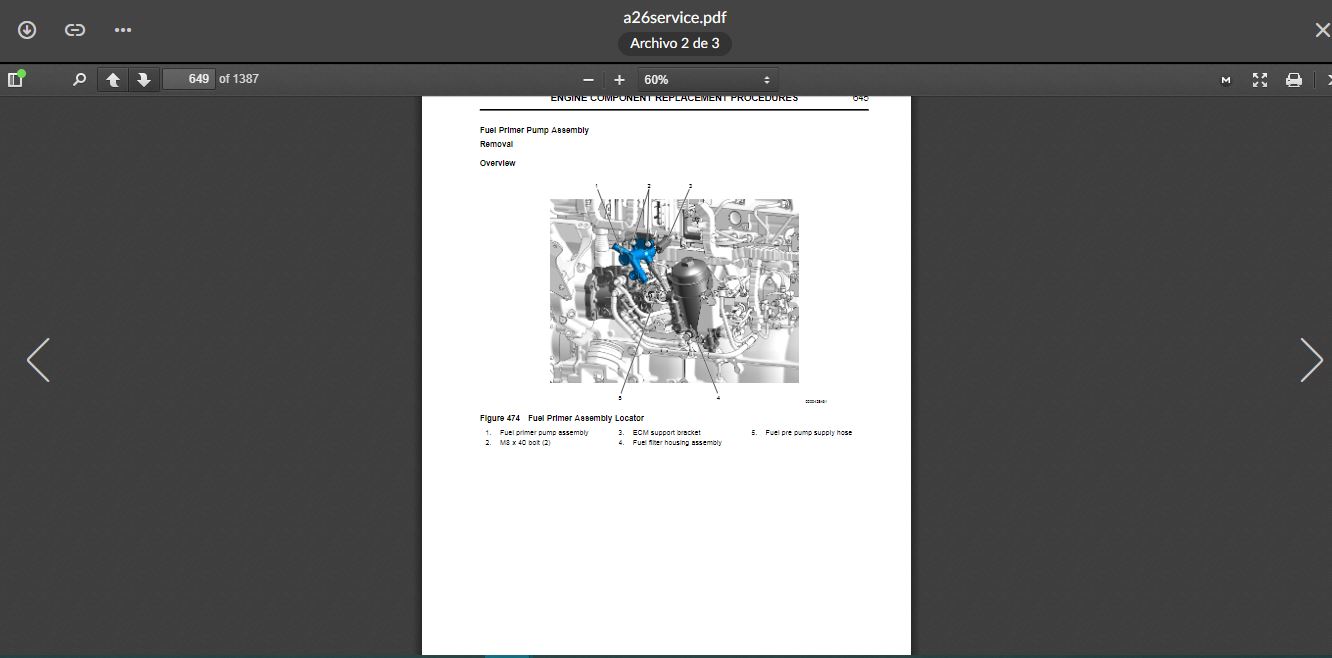Viewport: 1332px width, 658px height.
Task: Zoom in with the plus button
Action: pyautogui.click(x=620, y=79)
